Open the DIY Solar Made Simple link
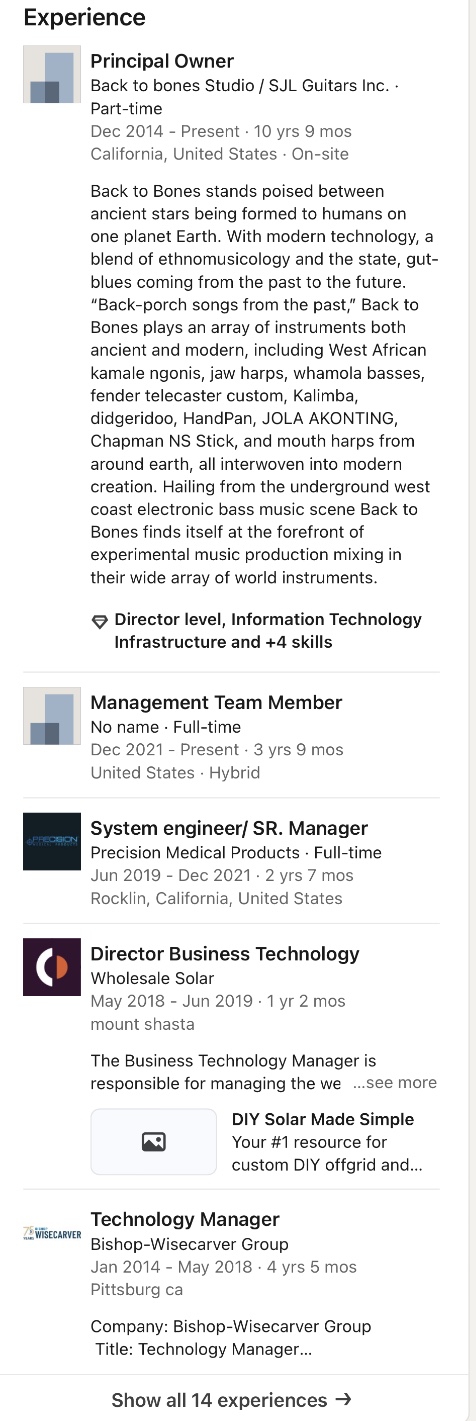Screen dimensions: 476x1421 pos(323,1119)
